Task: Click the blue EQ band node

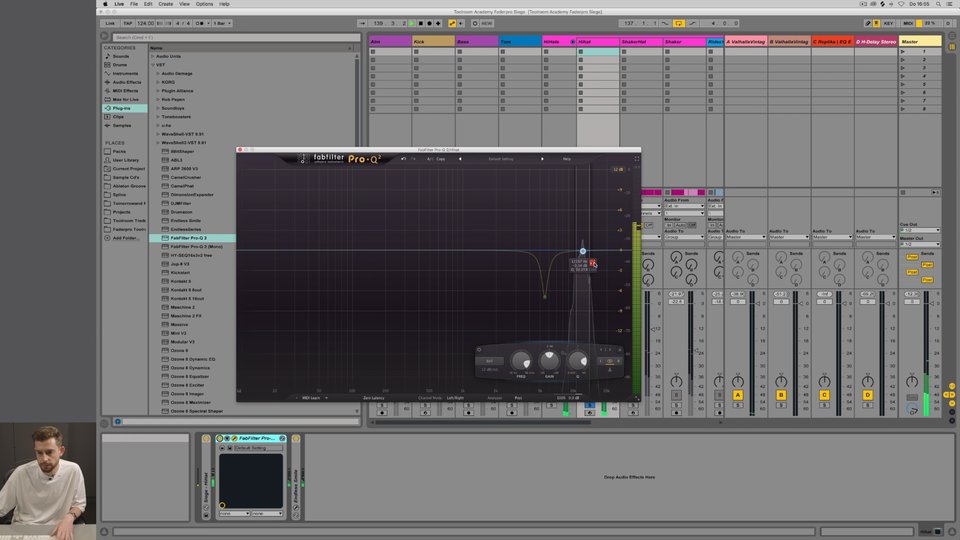Action: pos(583,251)
